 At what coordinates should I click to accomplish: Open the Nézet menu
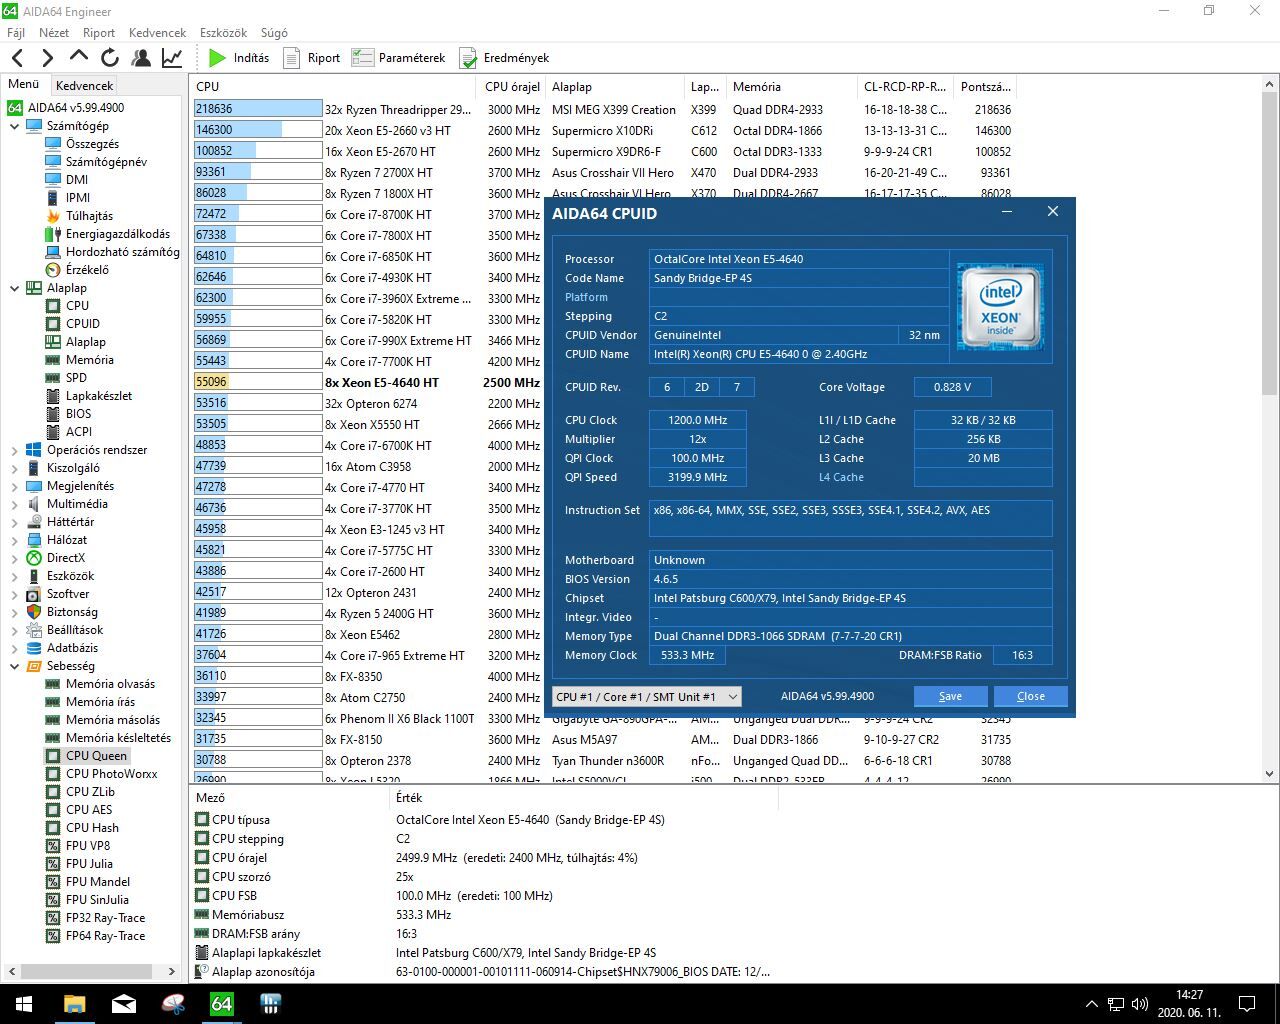[54, 32]
